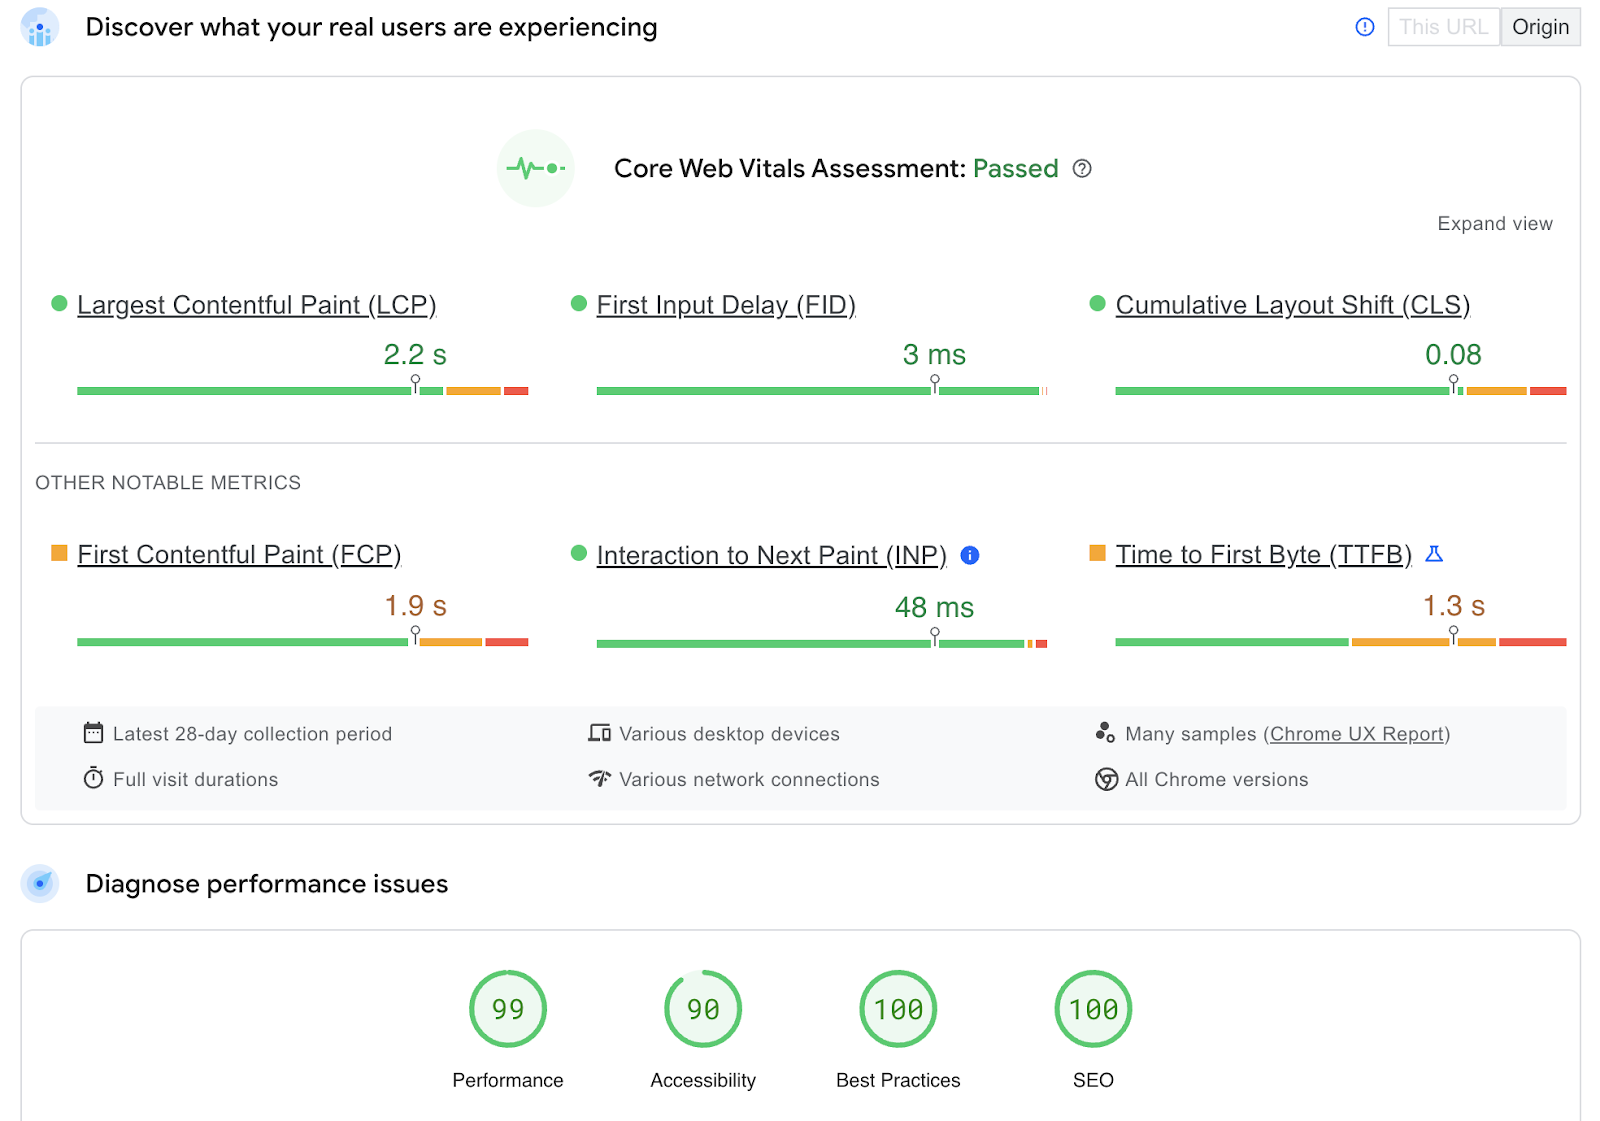Click the Diagnose performance issues header icon
This screenshot has height=1121, width=1600.
[40, 883]
